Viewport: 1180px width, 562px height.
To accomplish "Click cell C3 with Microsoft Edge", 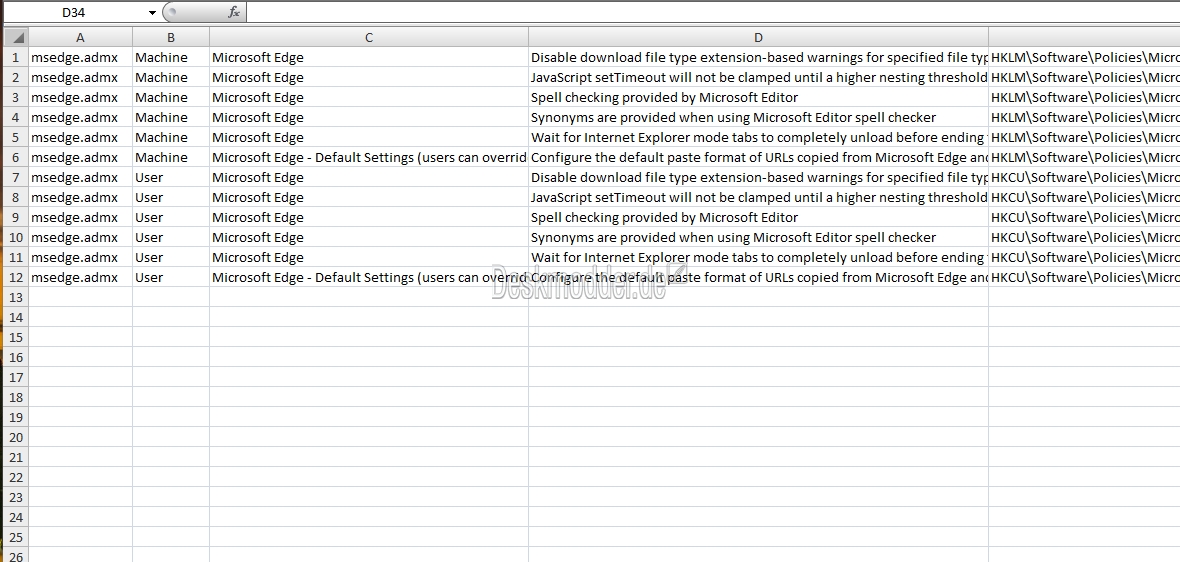I will (369, 97).
